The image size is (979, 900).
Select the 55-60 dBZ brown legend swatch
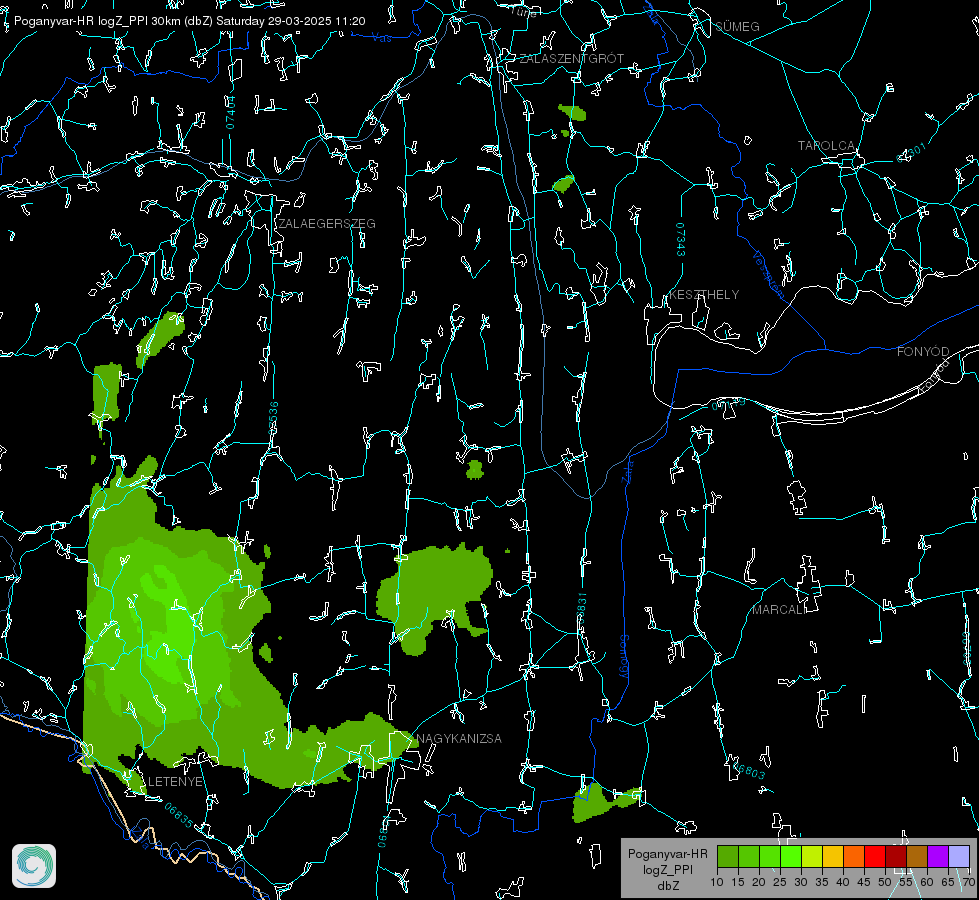pyautogui.click(x=917, y=856)
